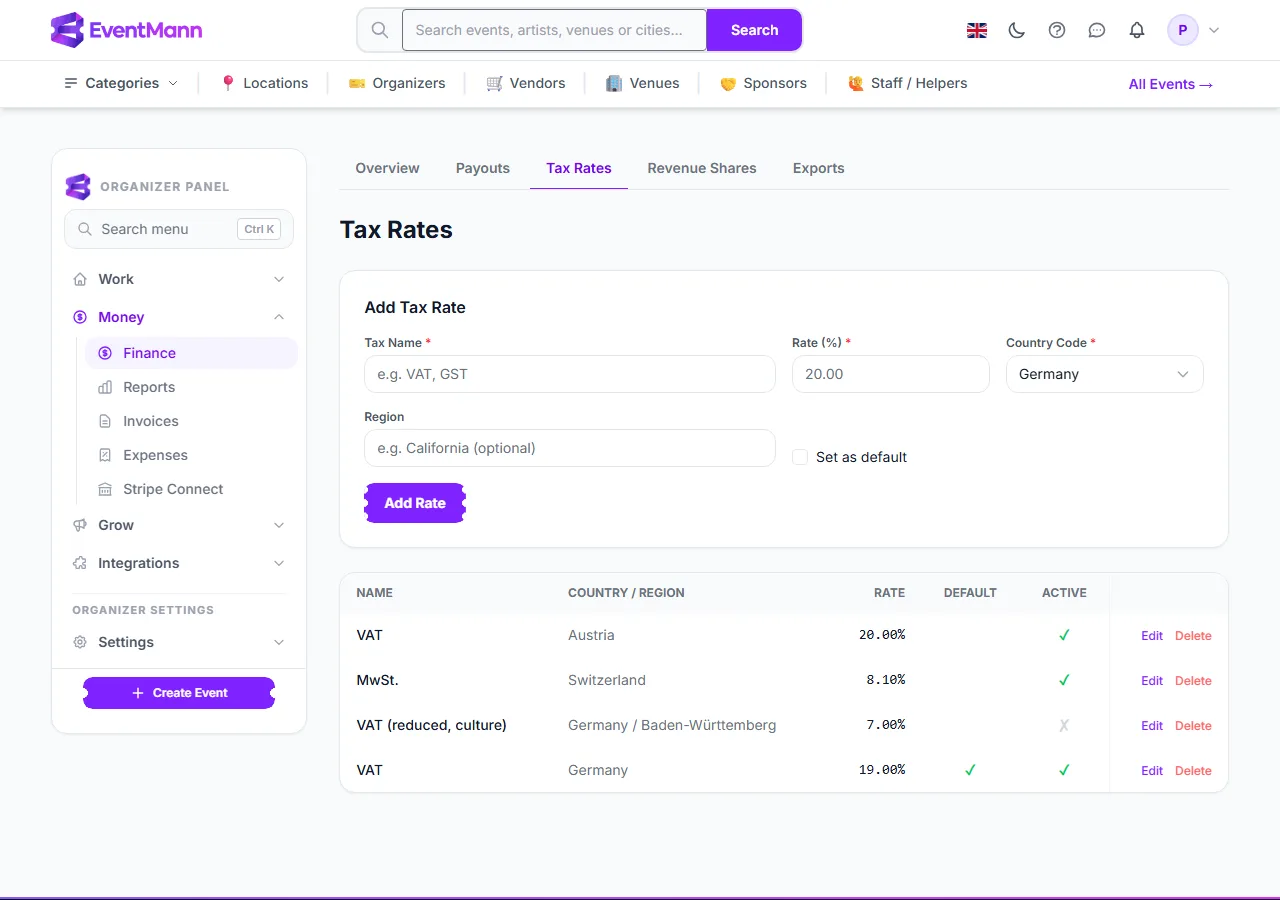Follow the All Events link
Viewport: 1280px width, 900px height.
point(1171,84)
